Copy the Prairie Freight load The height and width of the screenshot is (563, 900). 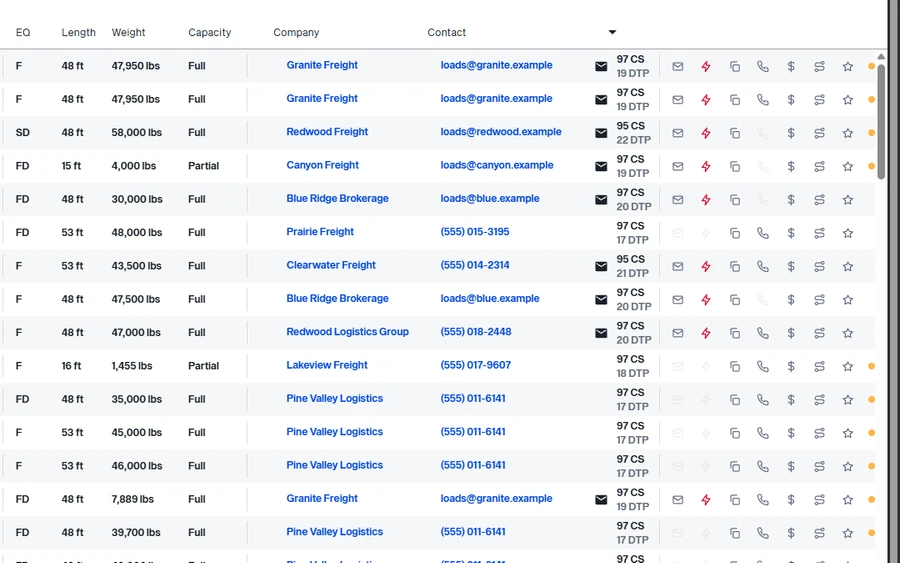click(x=735, y=233)
